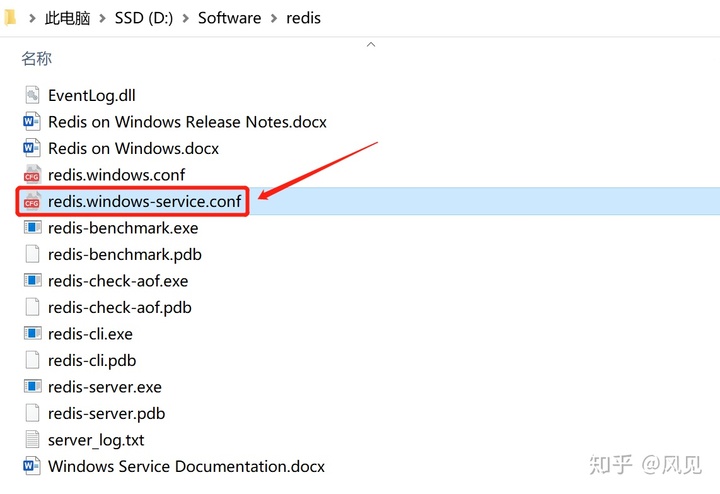This screenshot has width=720, height=494.
Task: Select the redis-cli.exe file name
Action: [90, 334]
